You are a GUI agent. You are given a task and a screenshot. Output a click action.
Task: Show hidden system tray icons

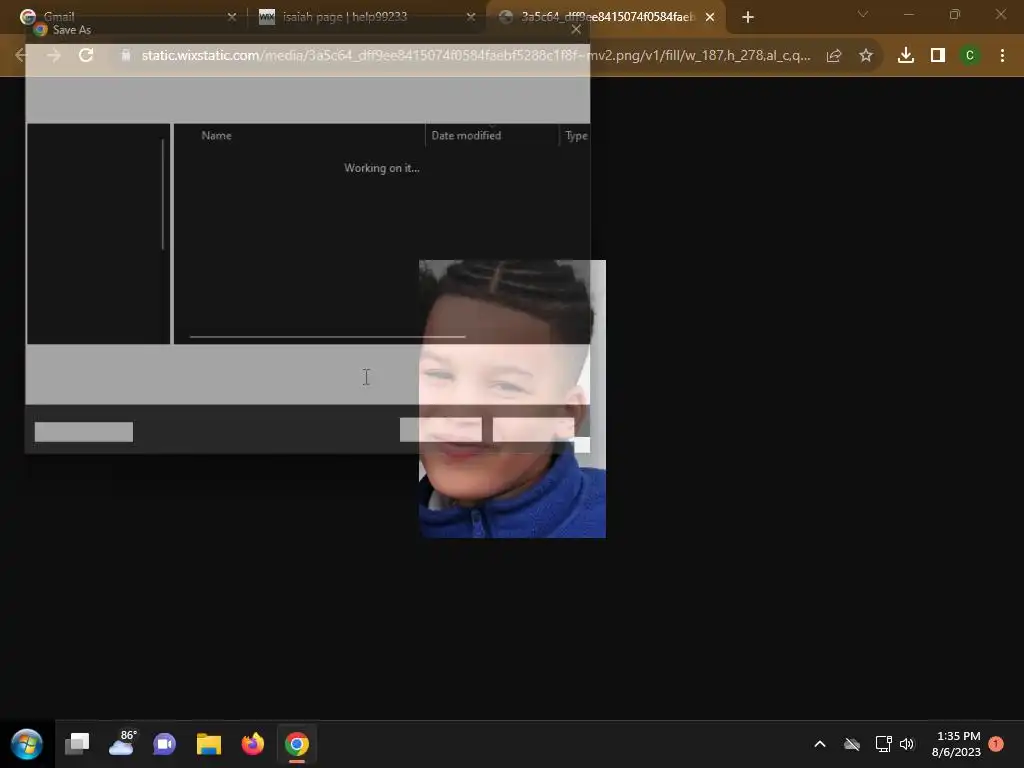coord(820,744)
